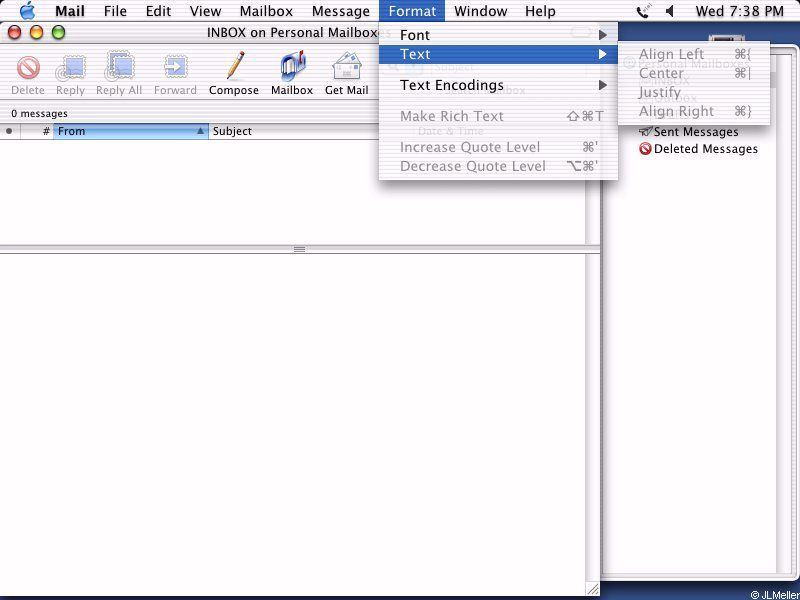Click the read-status dot column header

(x=9, y=131)
